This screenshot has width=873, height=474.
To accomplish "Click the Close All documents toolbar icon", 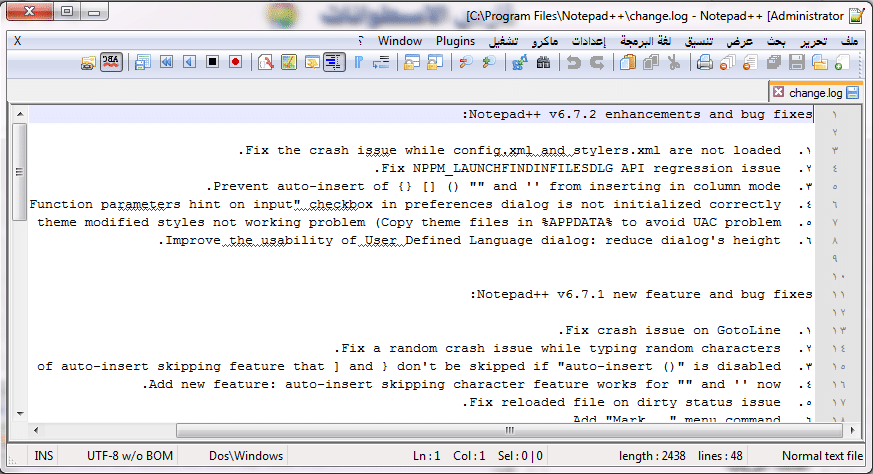I will (727, 62).
